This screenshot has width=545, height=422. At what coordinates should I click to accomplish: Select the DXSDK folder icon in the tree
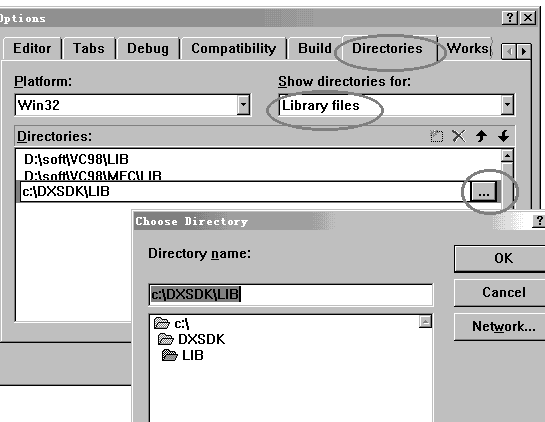165,339
